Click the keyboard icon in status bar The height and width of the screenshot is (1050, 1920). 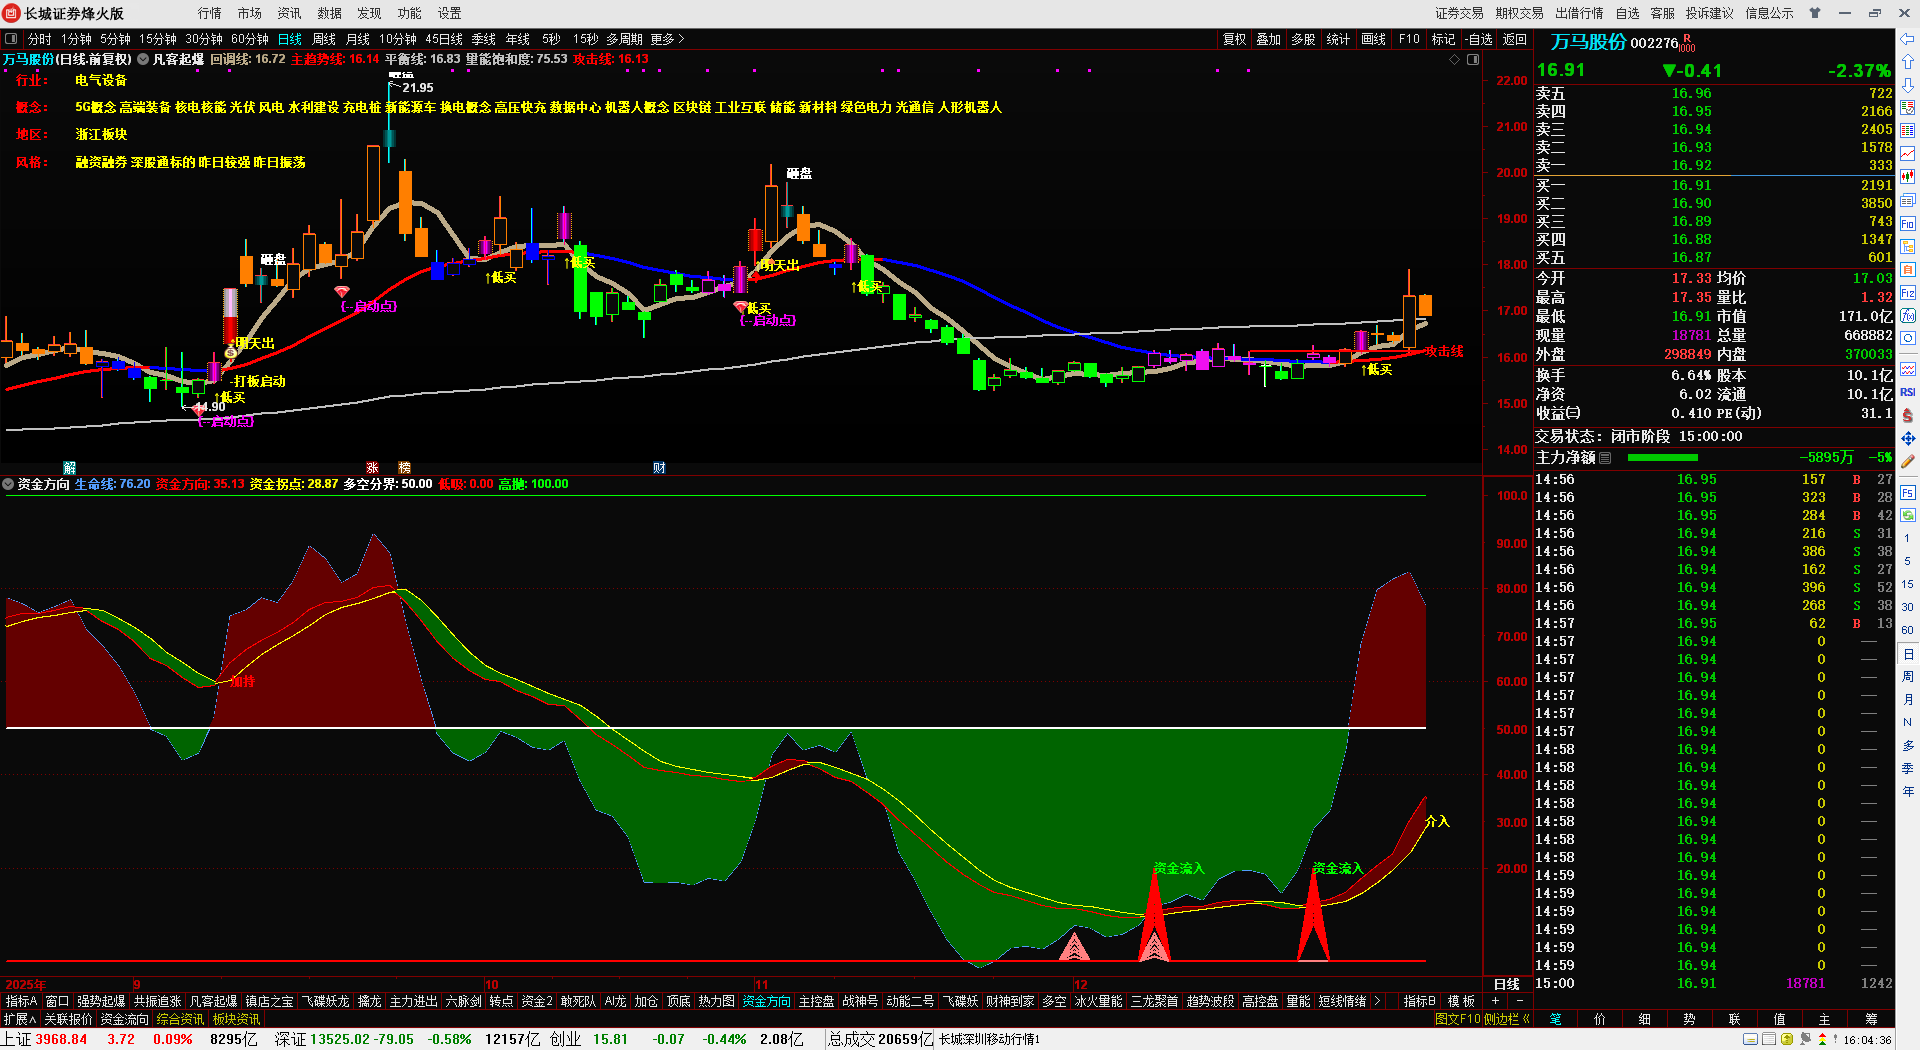(x=1750, y=1040)
